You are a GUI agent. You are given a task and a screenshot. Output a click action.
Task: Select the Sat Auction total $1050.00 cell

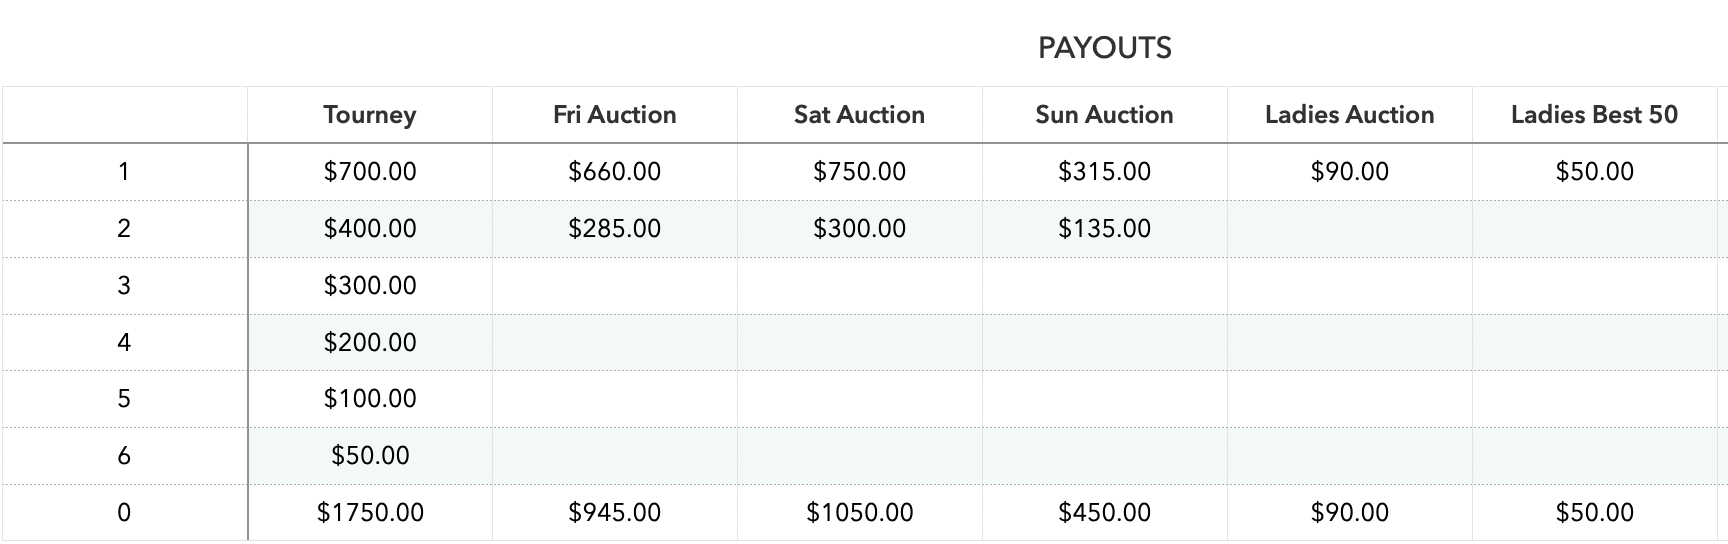click(x=859, y=513)
